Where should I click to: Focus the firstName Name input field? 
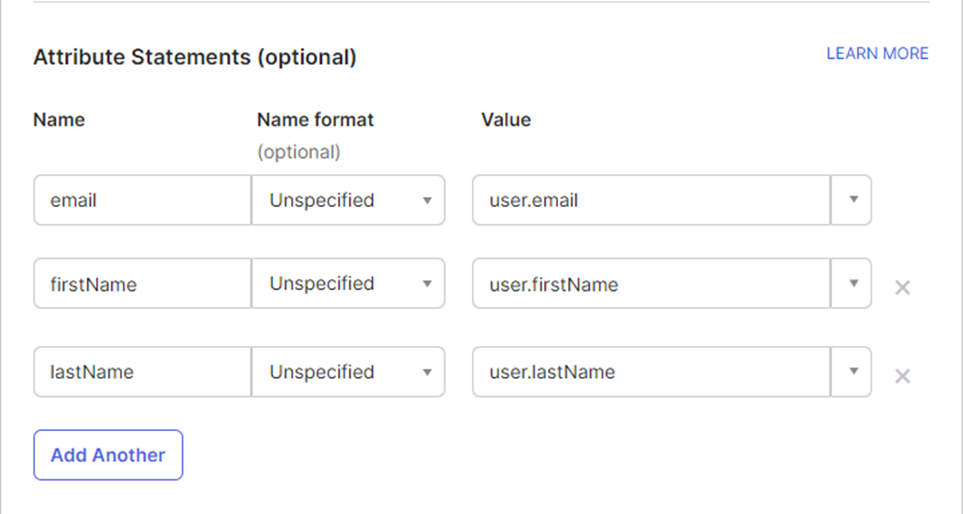(x=142, y=284)
